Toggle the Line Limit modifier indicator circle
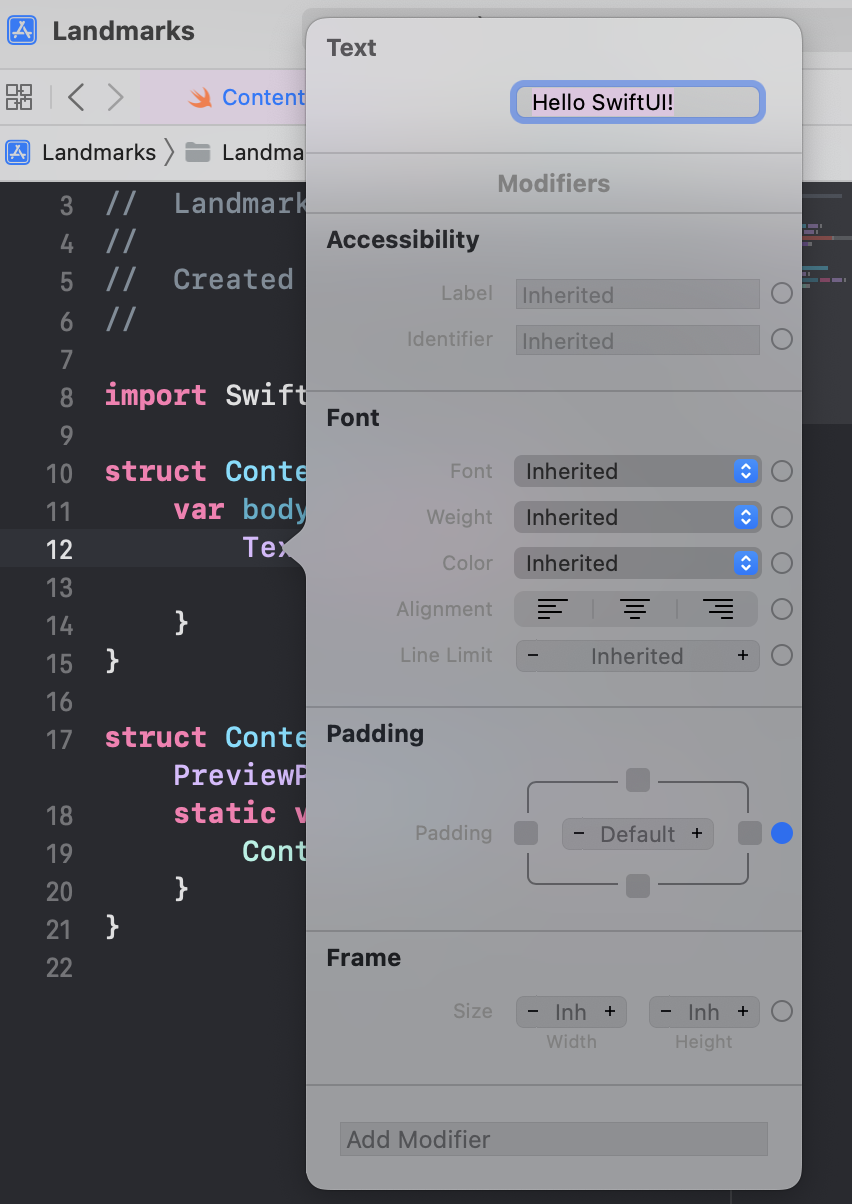 pos(782,655)
